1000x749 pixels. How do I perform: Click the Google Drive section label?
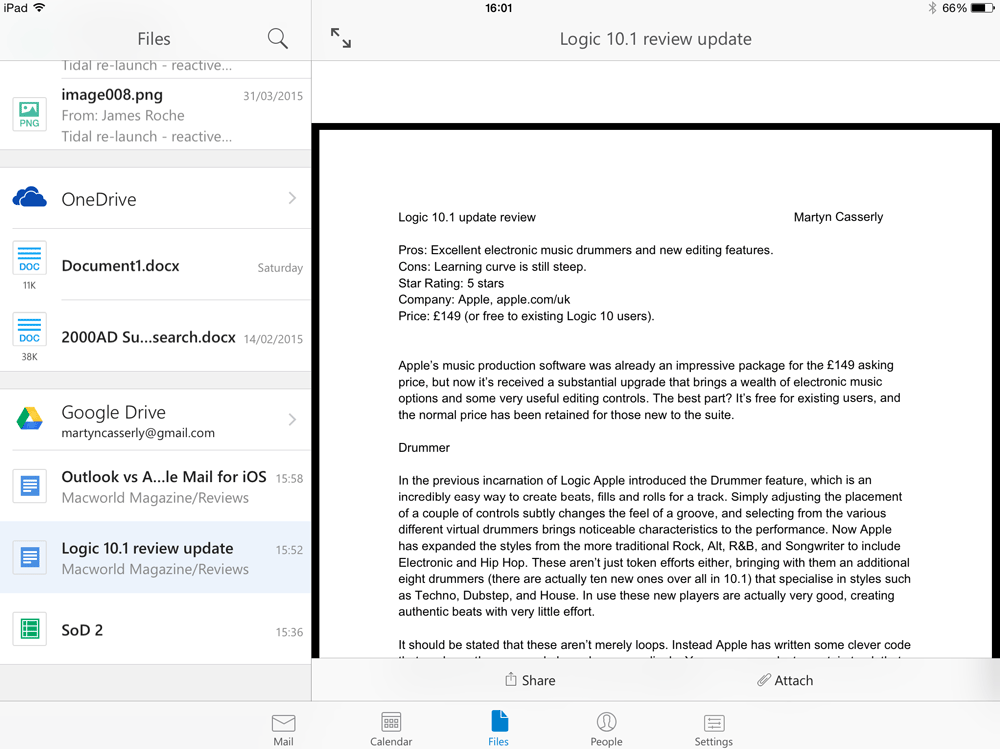click(114, 413)
